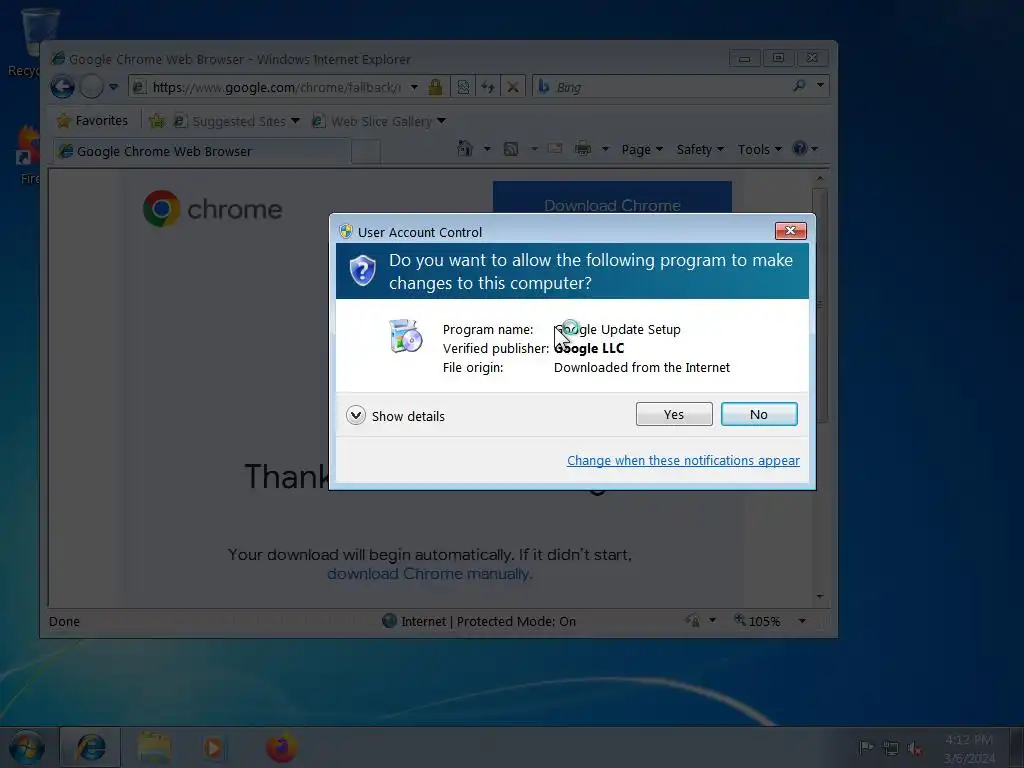Click Forward arrow in Internet Explorer
Screen dimensions: 1024x768
(92, 86)
